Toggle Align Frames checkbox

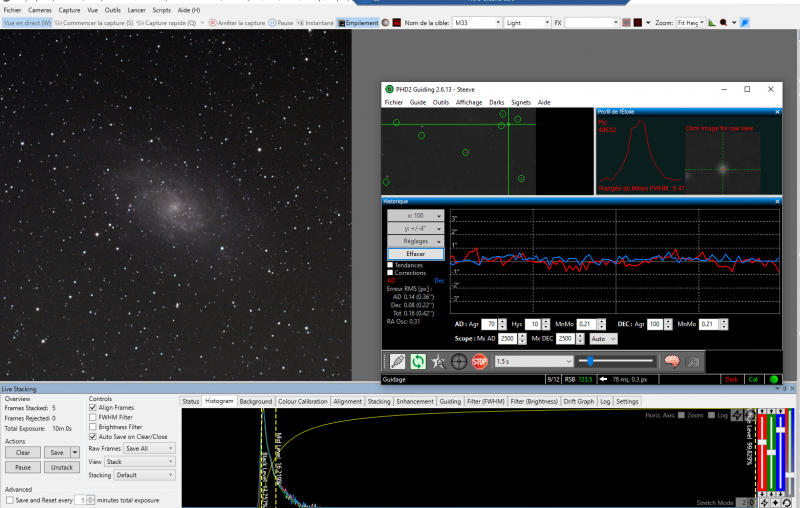click(93, 408)
